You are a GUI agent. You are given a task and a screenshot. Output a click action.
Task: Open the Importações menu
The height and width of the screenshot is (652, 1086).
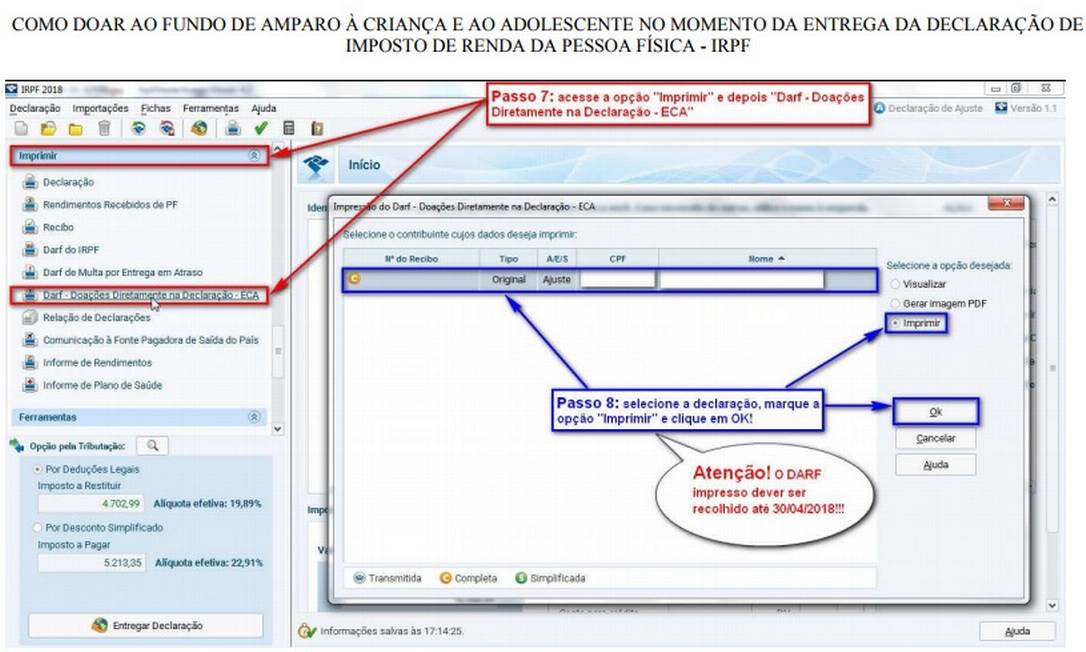coord(100,108)
